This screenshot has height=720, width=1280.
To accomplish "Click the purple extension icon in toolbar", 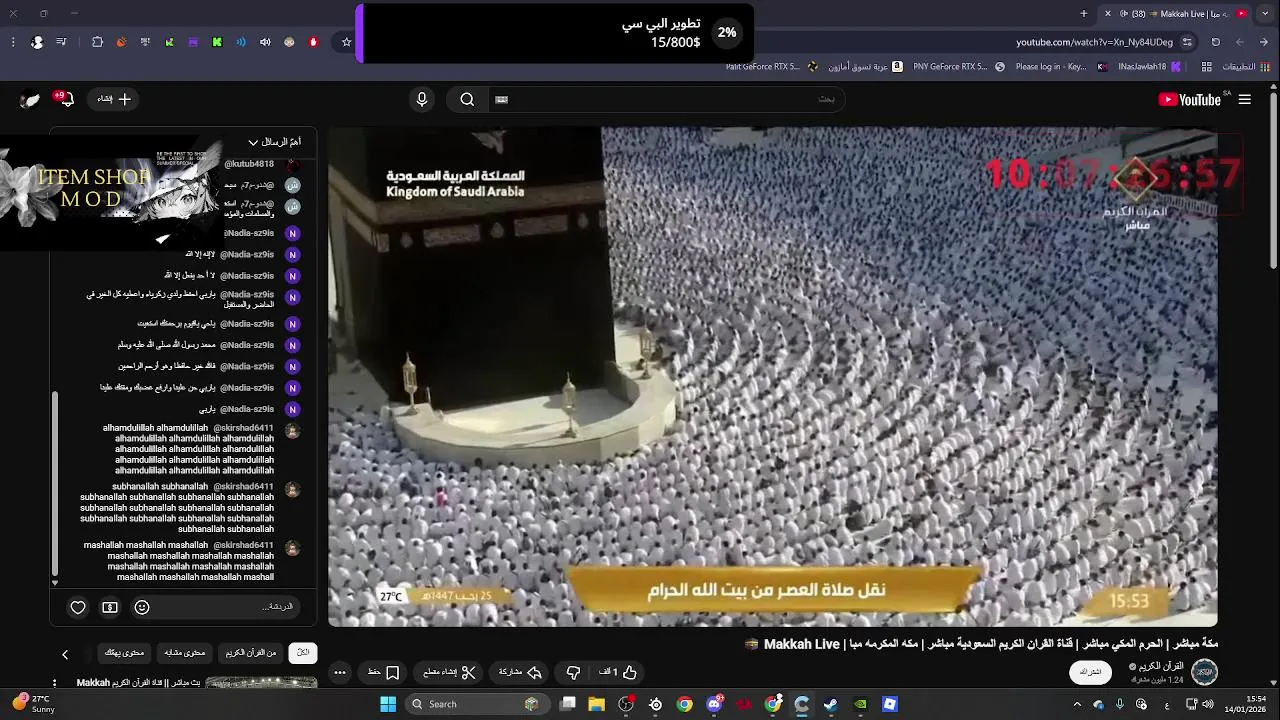I will point(193,42).
